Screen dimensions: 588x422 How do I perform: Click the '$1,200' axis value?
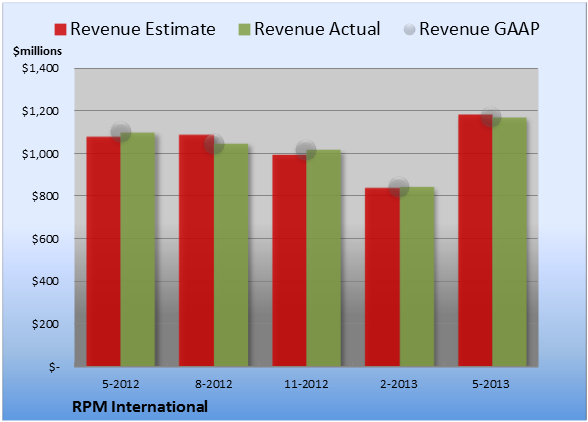pos(40,111)
